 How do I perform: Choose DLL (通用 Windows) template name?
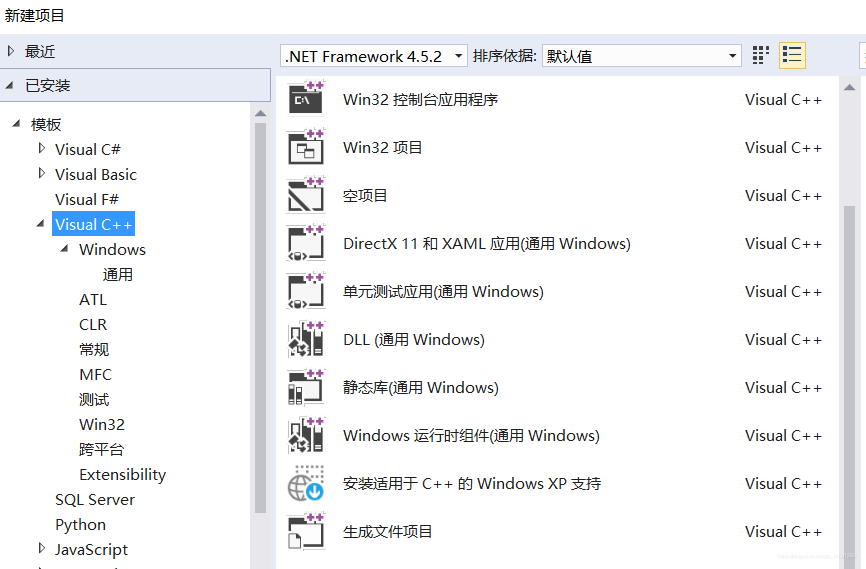414,340
